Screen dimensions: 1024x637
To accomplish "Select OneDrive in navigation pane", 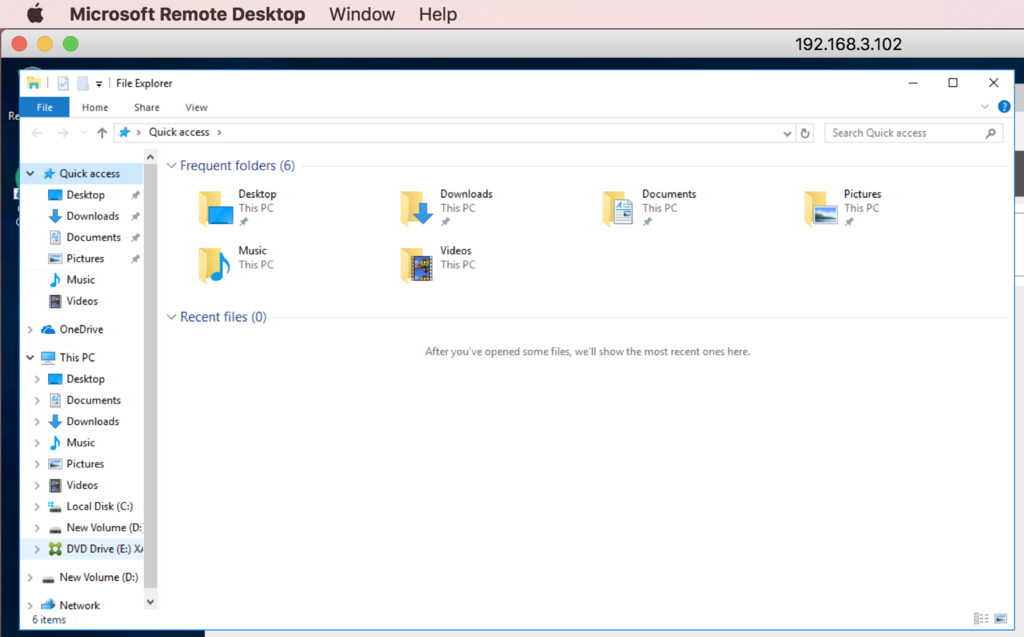I will pos(81,329).
